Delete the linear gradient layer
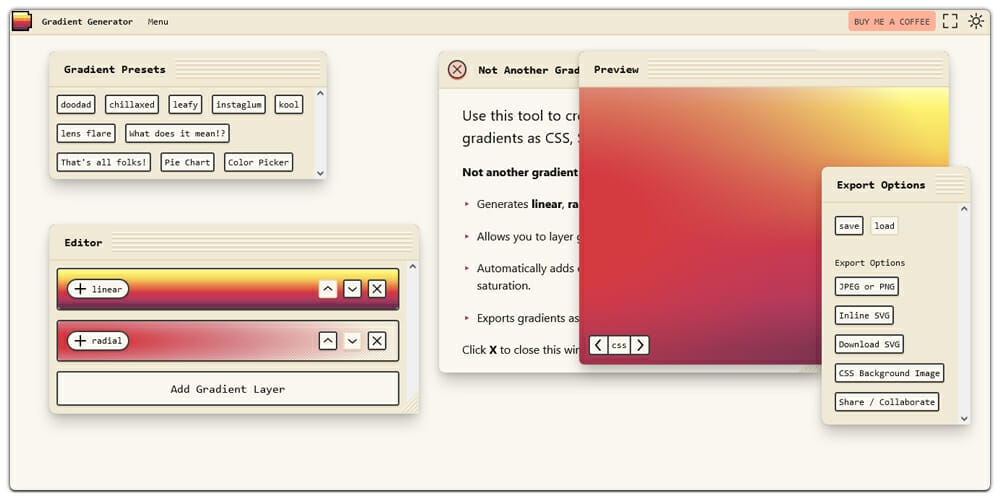 (377, 289)
